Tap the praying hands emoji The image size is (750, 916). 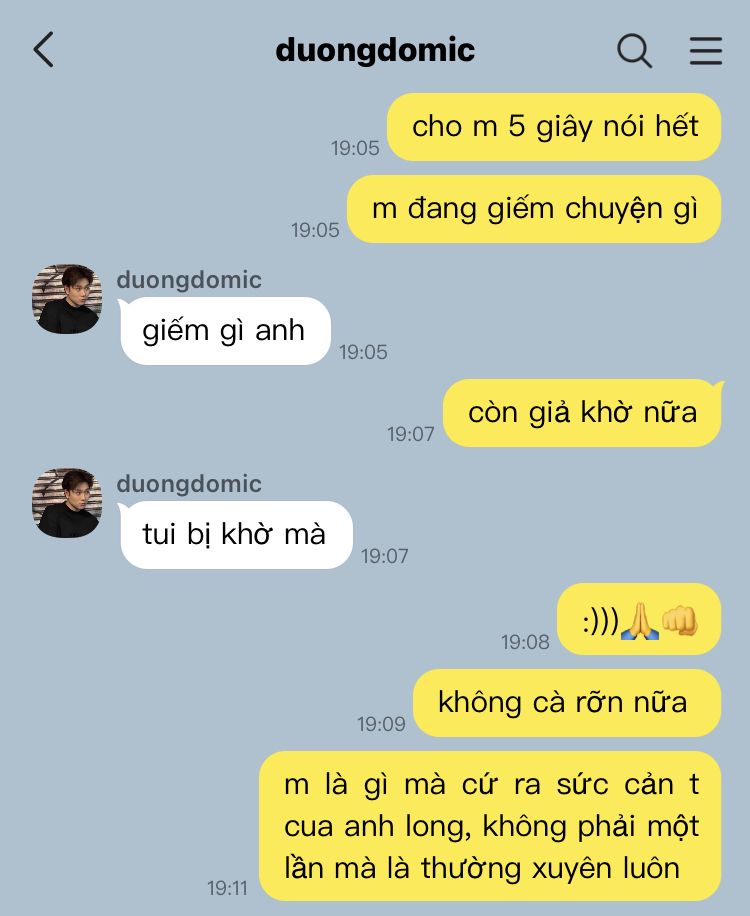[x=640, y=622]
